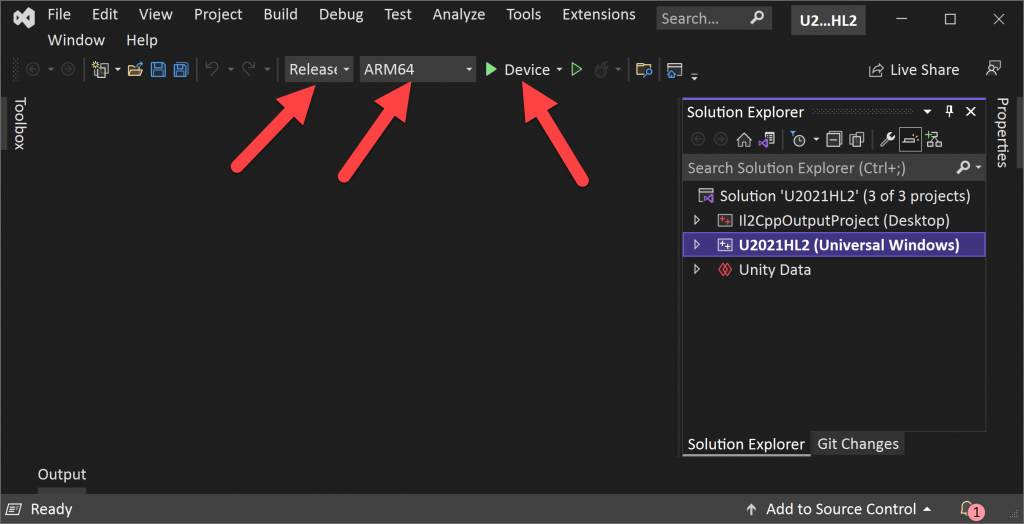The height and width of the screenshot is (524, 1024).
Task: Expand the U2021HL2 (Universal Windows) project
Action: click(x=696, y=244)
